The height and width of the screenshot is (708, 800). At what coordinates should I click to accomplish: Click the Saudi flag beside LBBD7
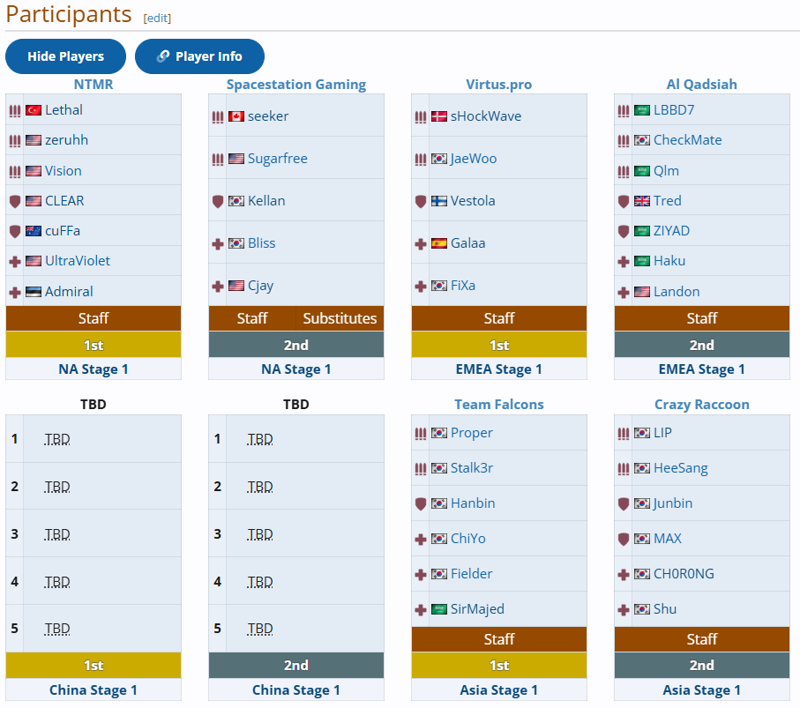(x=642, y=110)
